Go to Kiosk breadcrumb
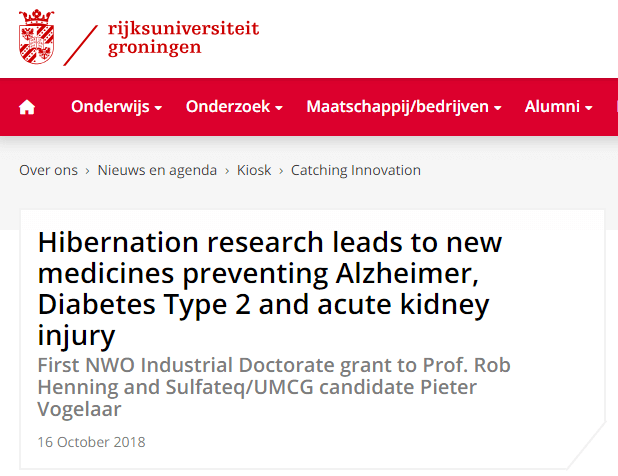Viewport: 618px width, 476px height. coord(254,170)
